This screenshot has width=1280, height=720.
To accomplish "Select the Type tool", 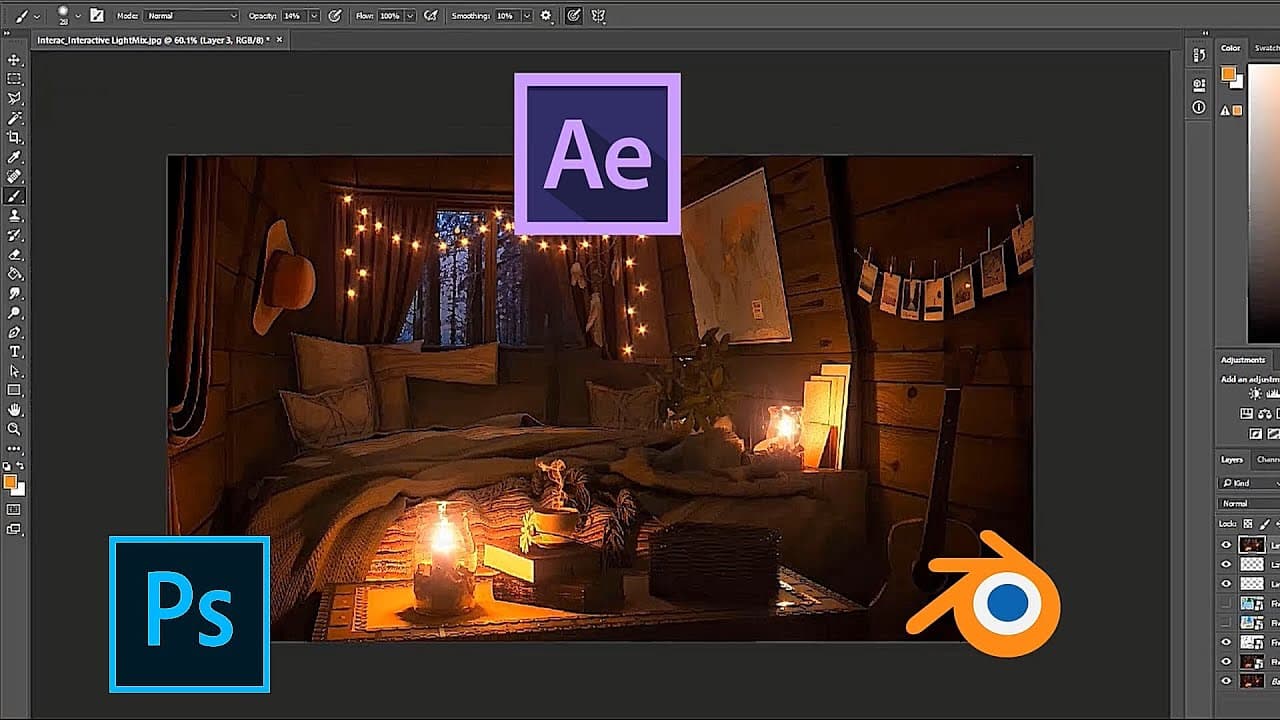I will [x=15, y=351].
